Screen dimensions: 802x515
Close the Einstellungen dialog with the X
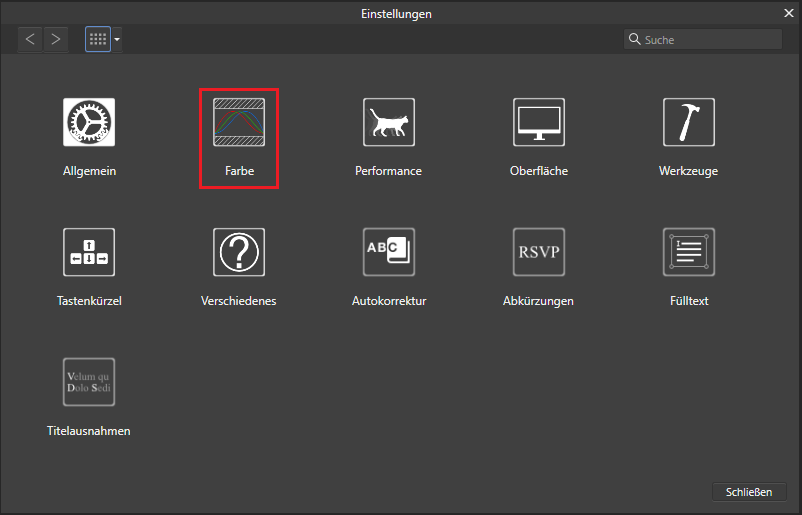click(x=789, y=14)
